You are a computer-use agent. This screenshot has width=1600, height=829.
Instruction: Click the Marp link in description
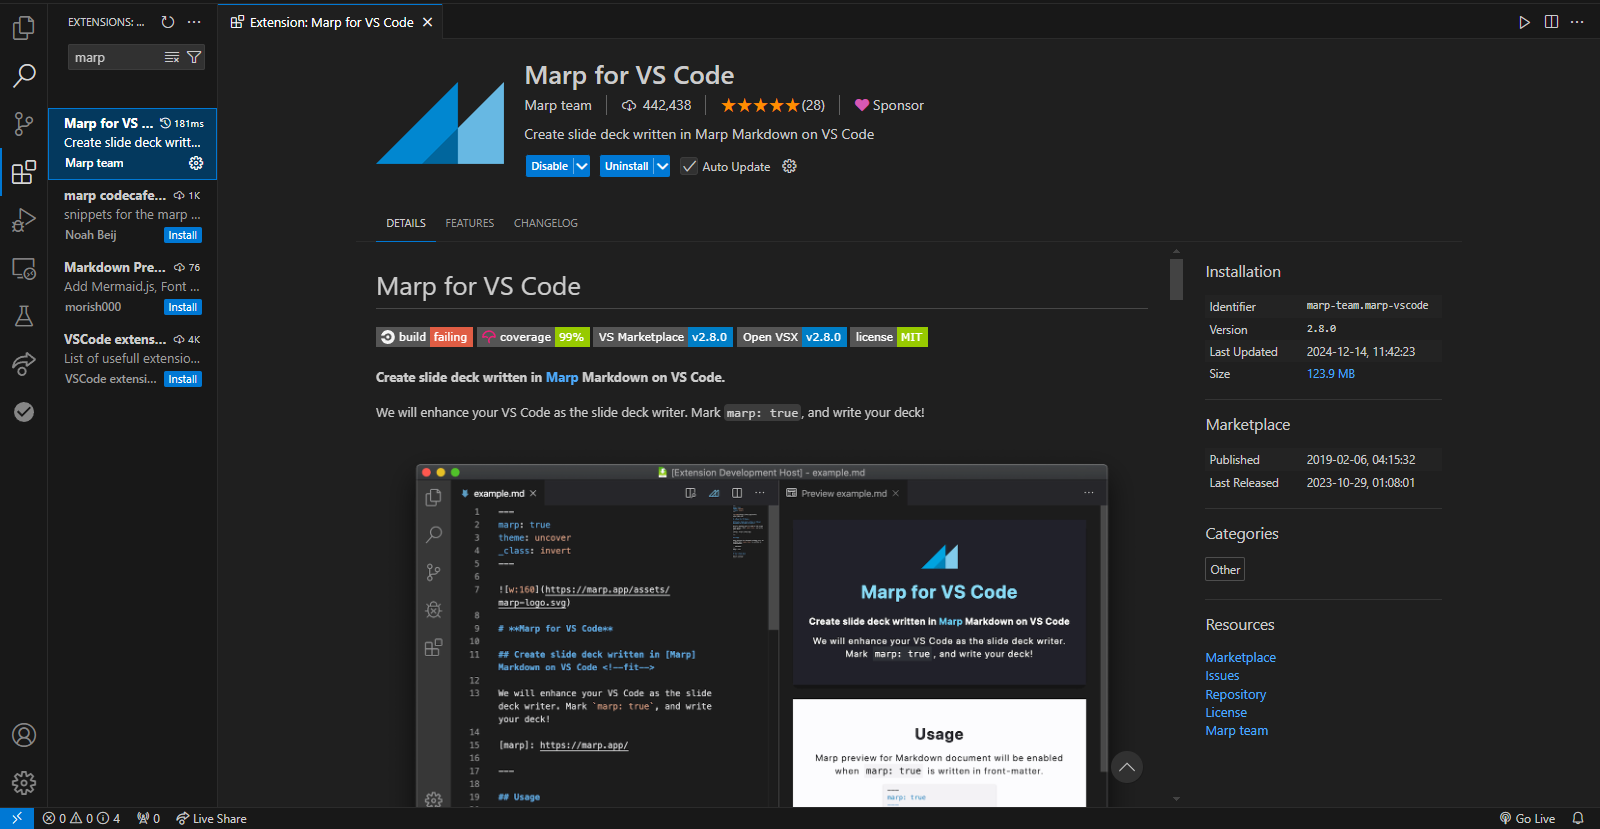coord(562,377)
